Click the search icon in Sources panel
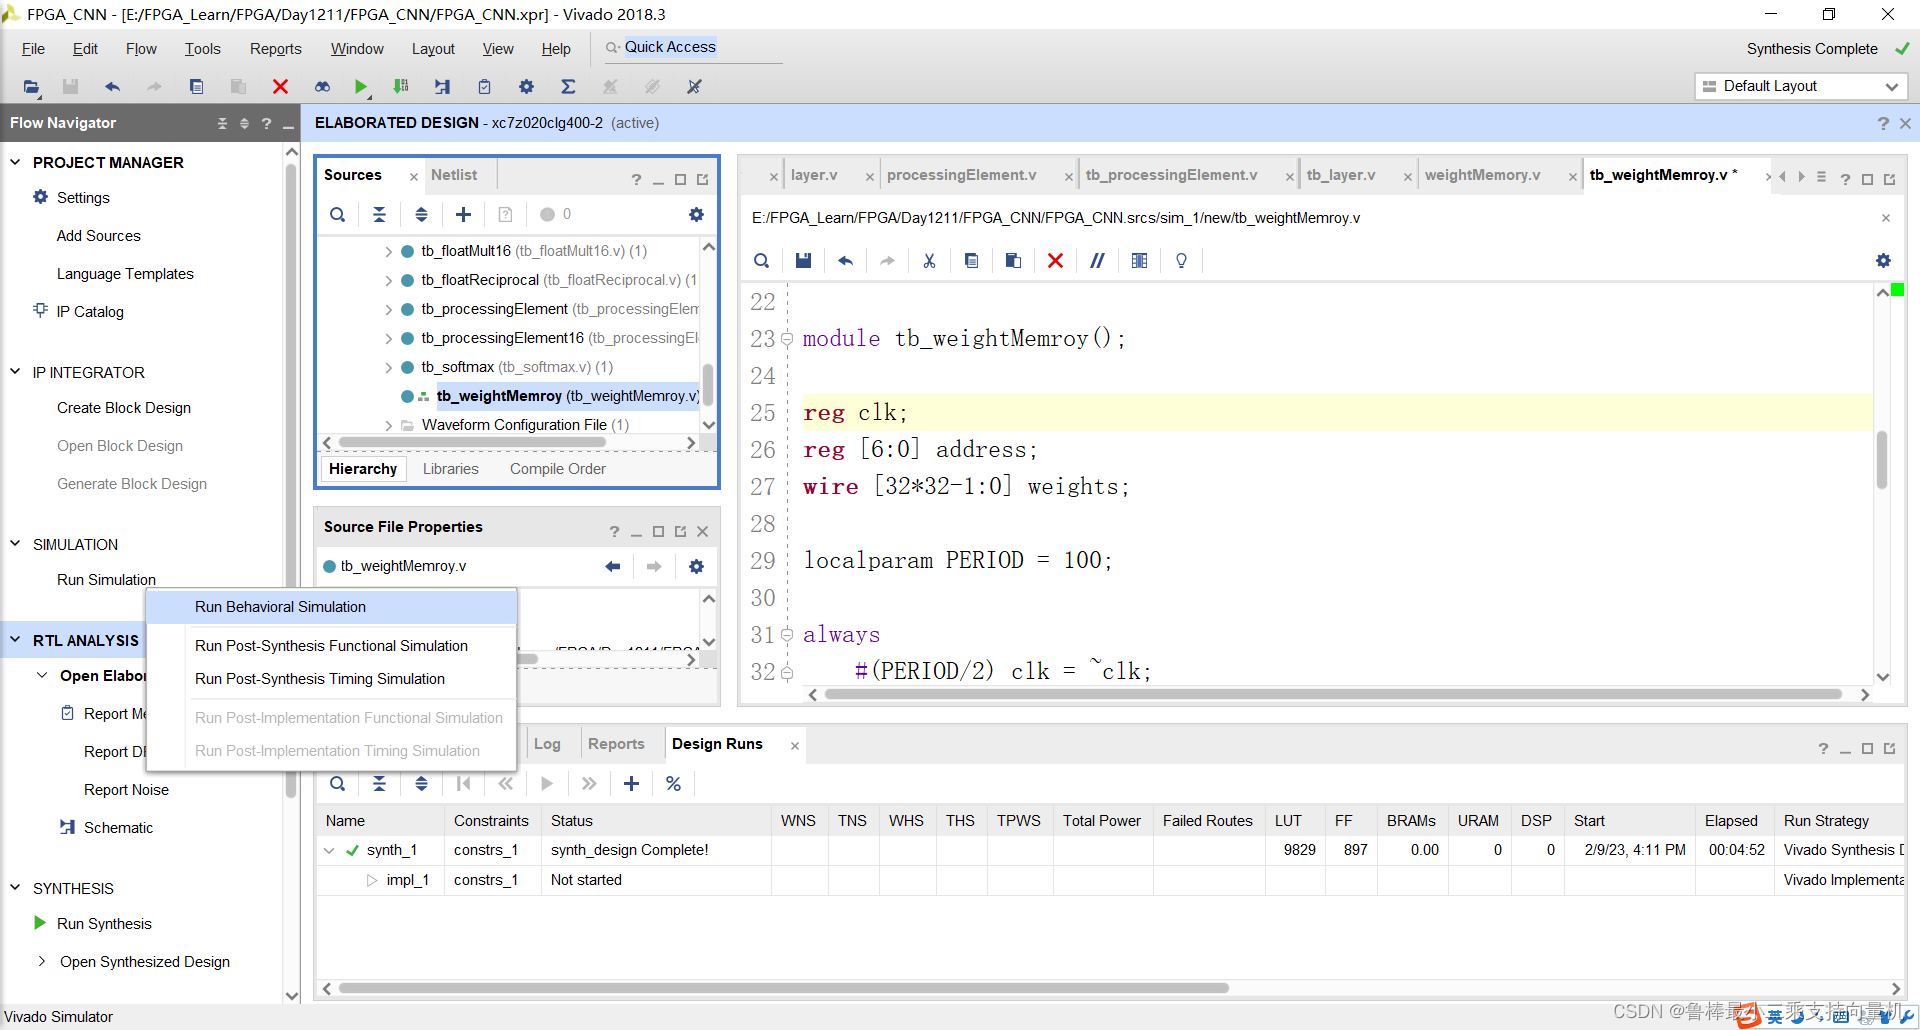The image size is (1920, 1030). pos(338,214)
